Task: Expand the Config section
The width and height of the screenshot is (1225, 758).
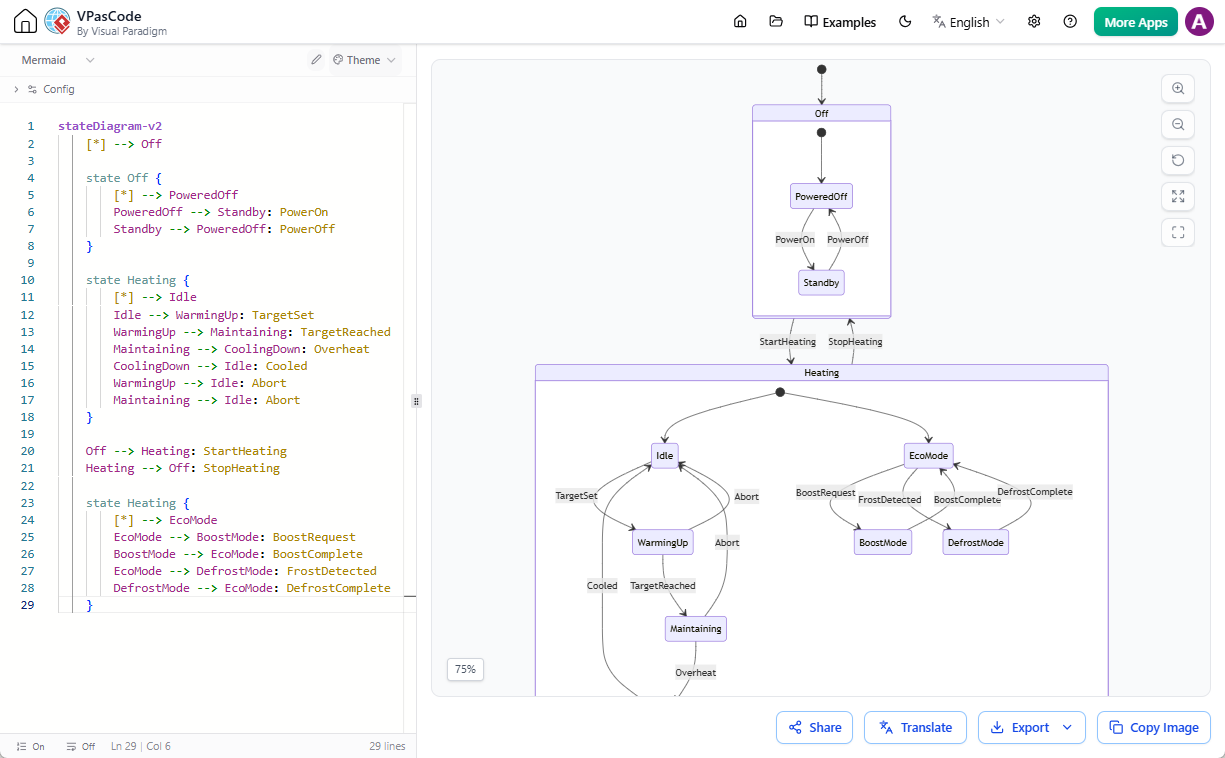Action: coord(45,89)
